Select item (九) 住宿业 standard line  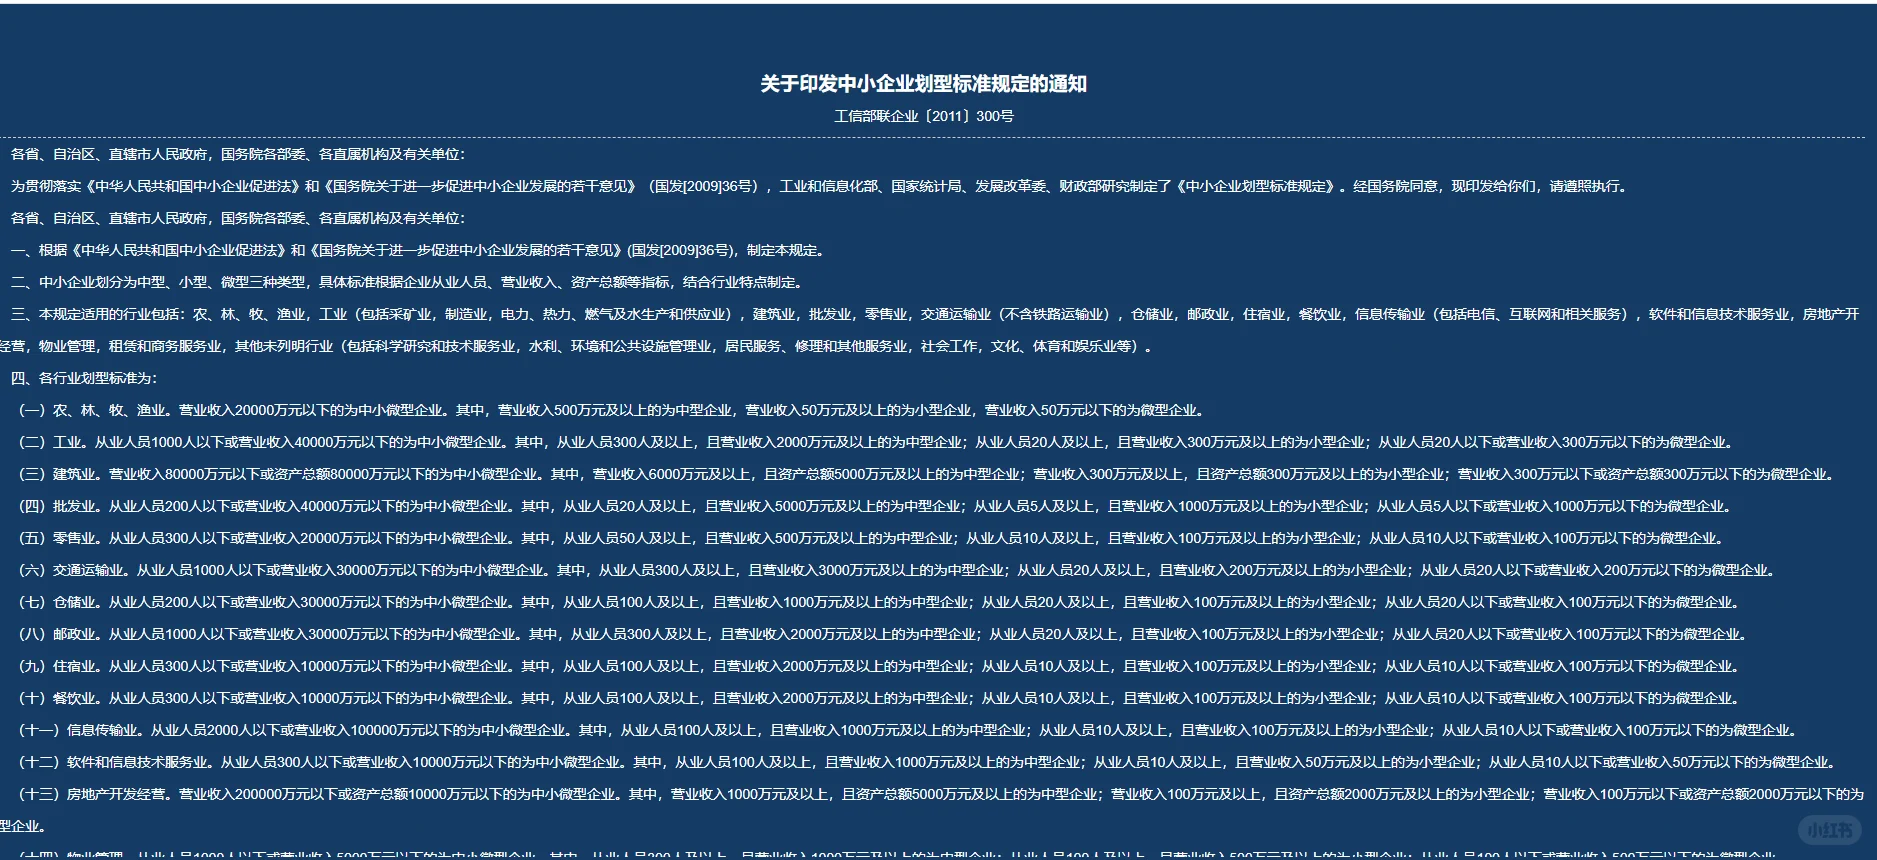coord(880,666)
